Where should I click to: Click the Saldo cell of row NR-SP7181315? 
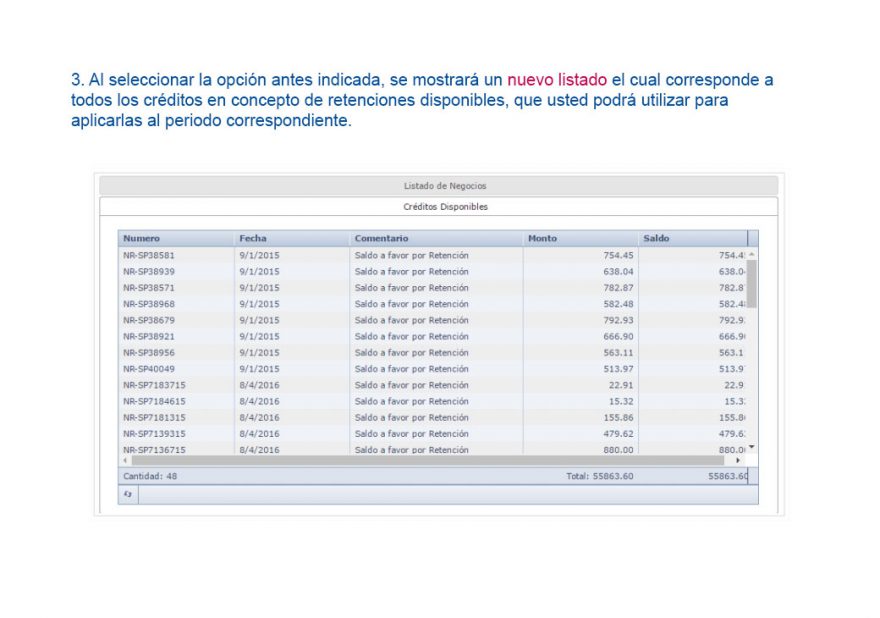[693, 418]
